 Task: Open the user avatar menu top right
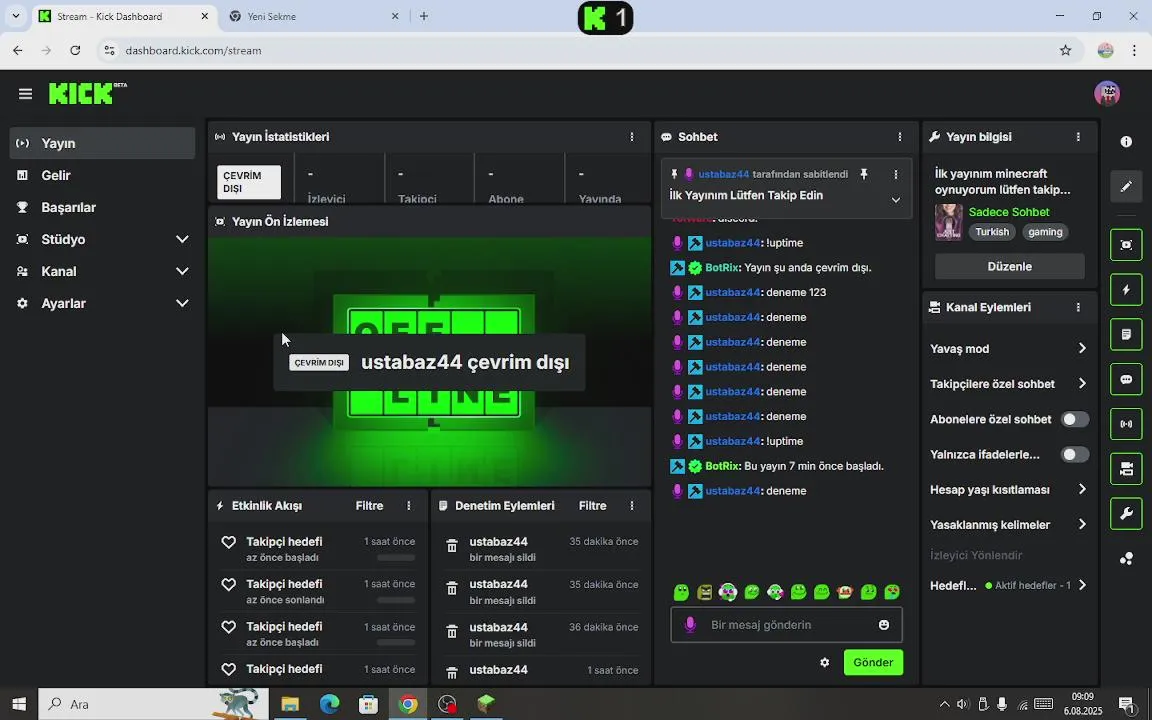[x=1106, y=93]
